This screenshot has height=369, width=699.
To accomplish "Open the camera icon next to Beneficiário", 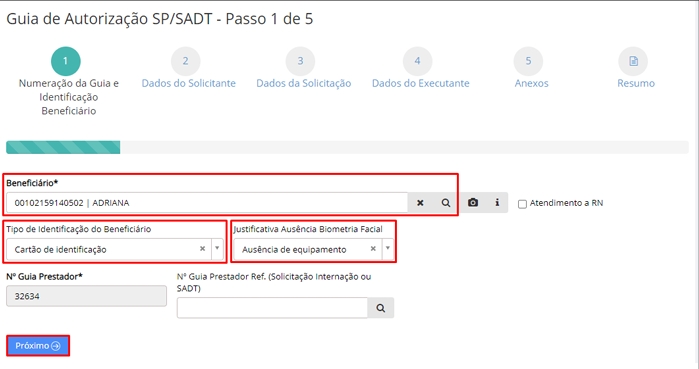I will pos(473,203).
